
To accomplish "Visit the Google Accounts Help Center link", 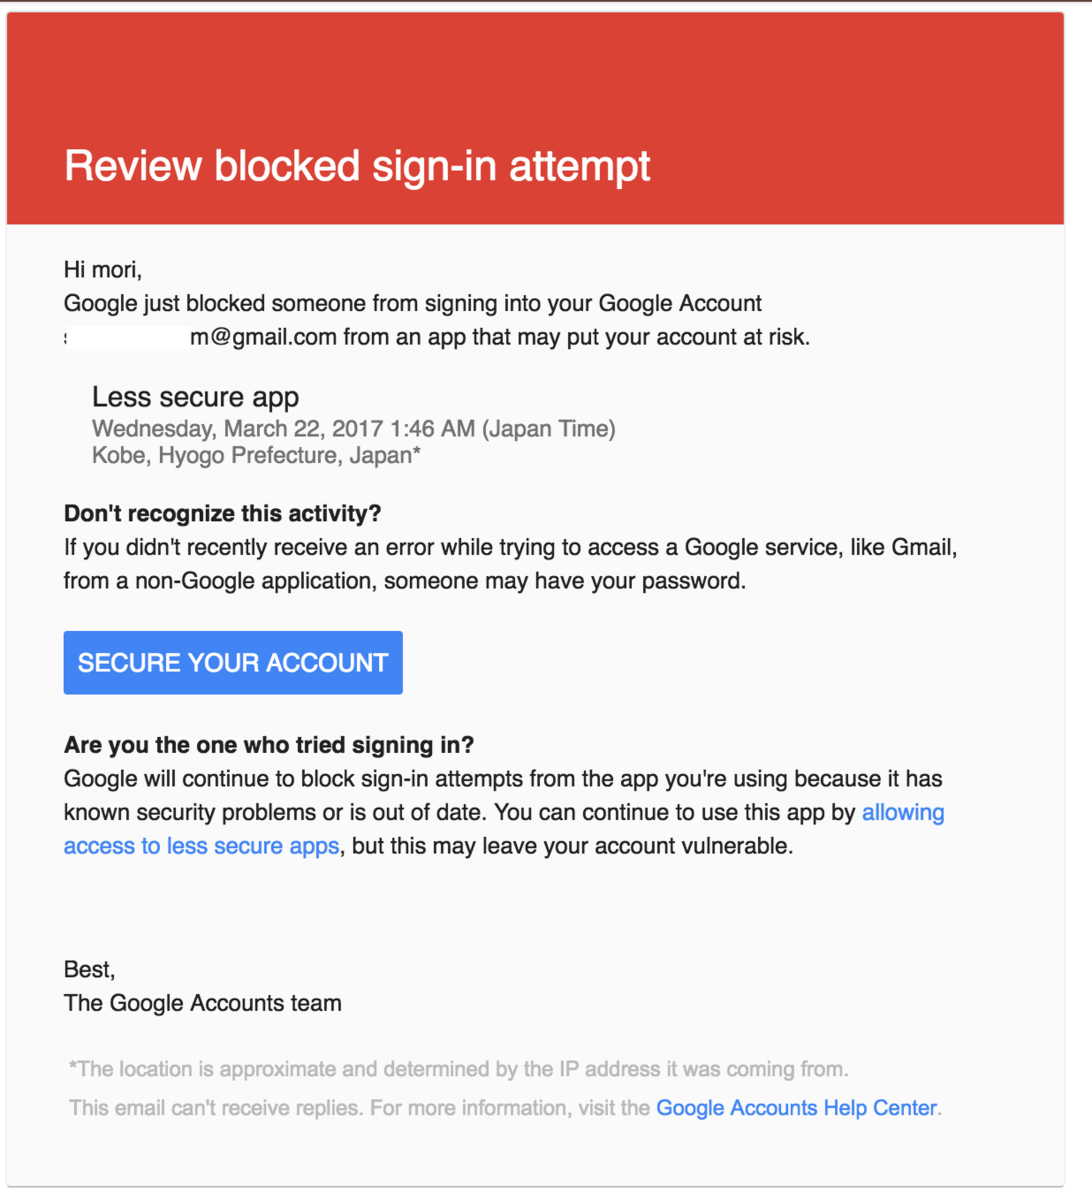I will click(x=797, y=1108).
